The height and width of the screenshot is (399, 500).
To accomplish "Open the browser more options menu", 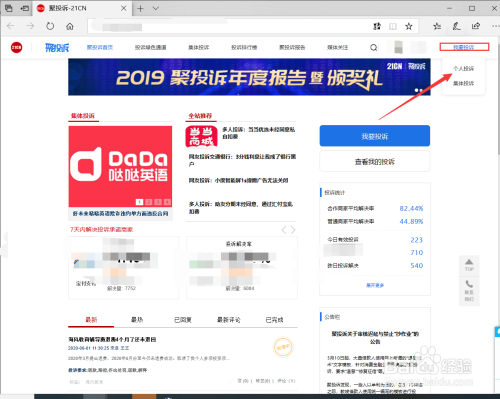I will point(496,26).
